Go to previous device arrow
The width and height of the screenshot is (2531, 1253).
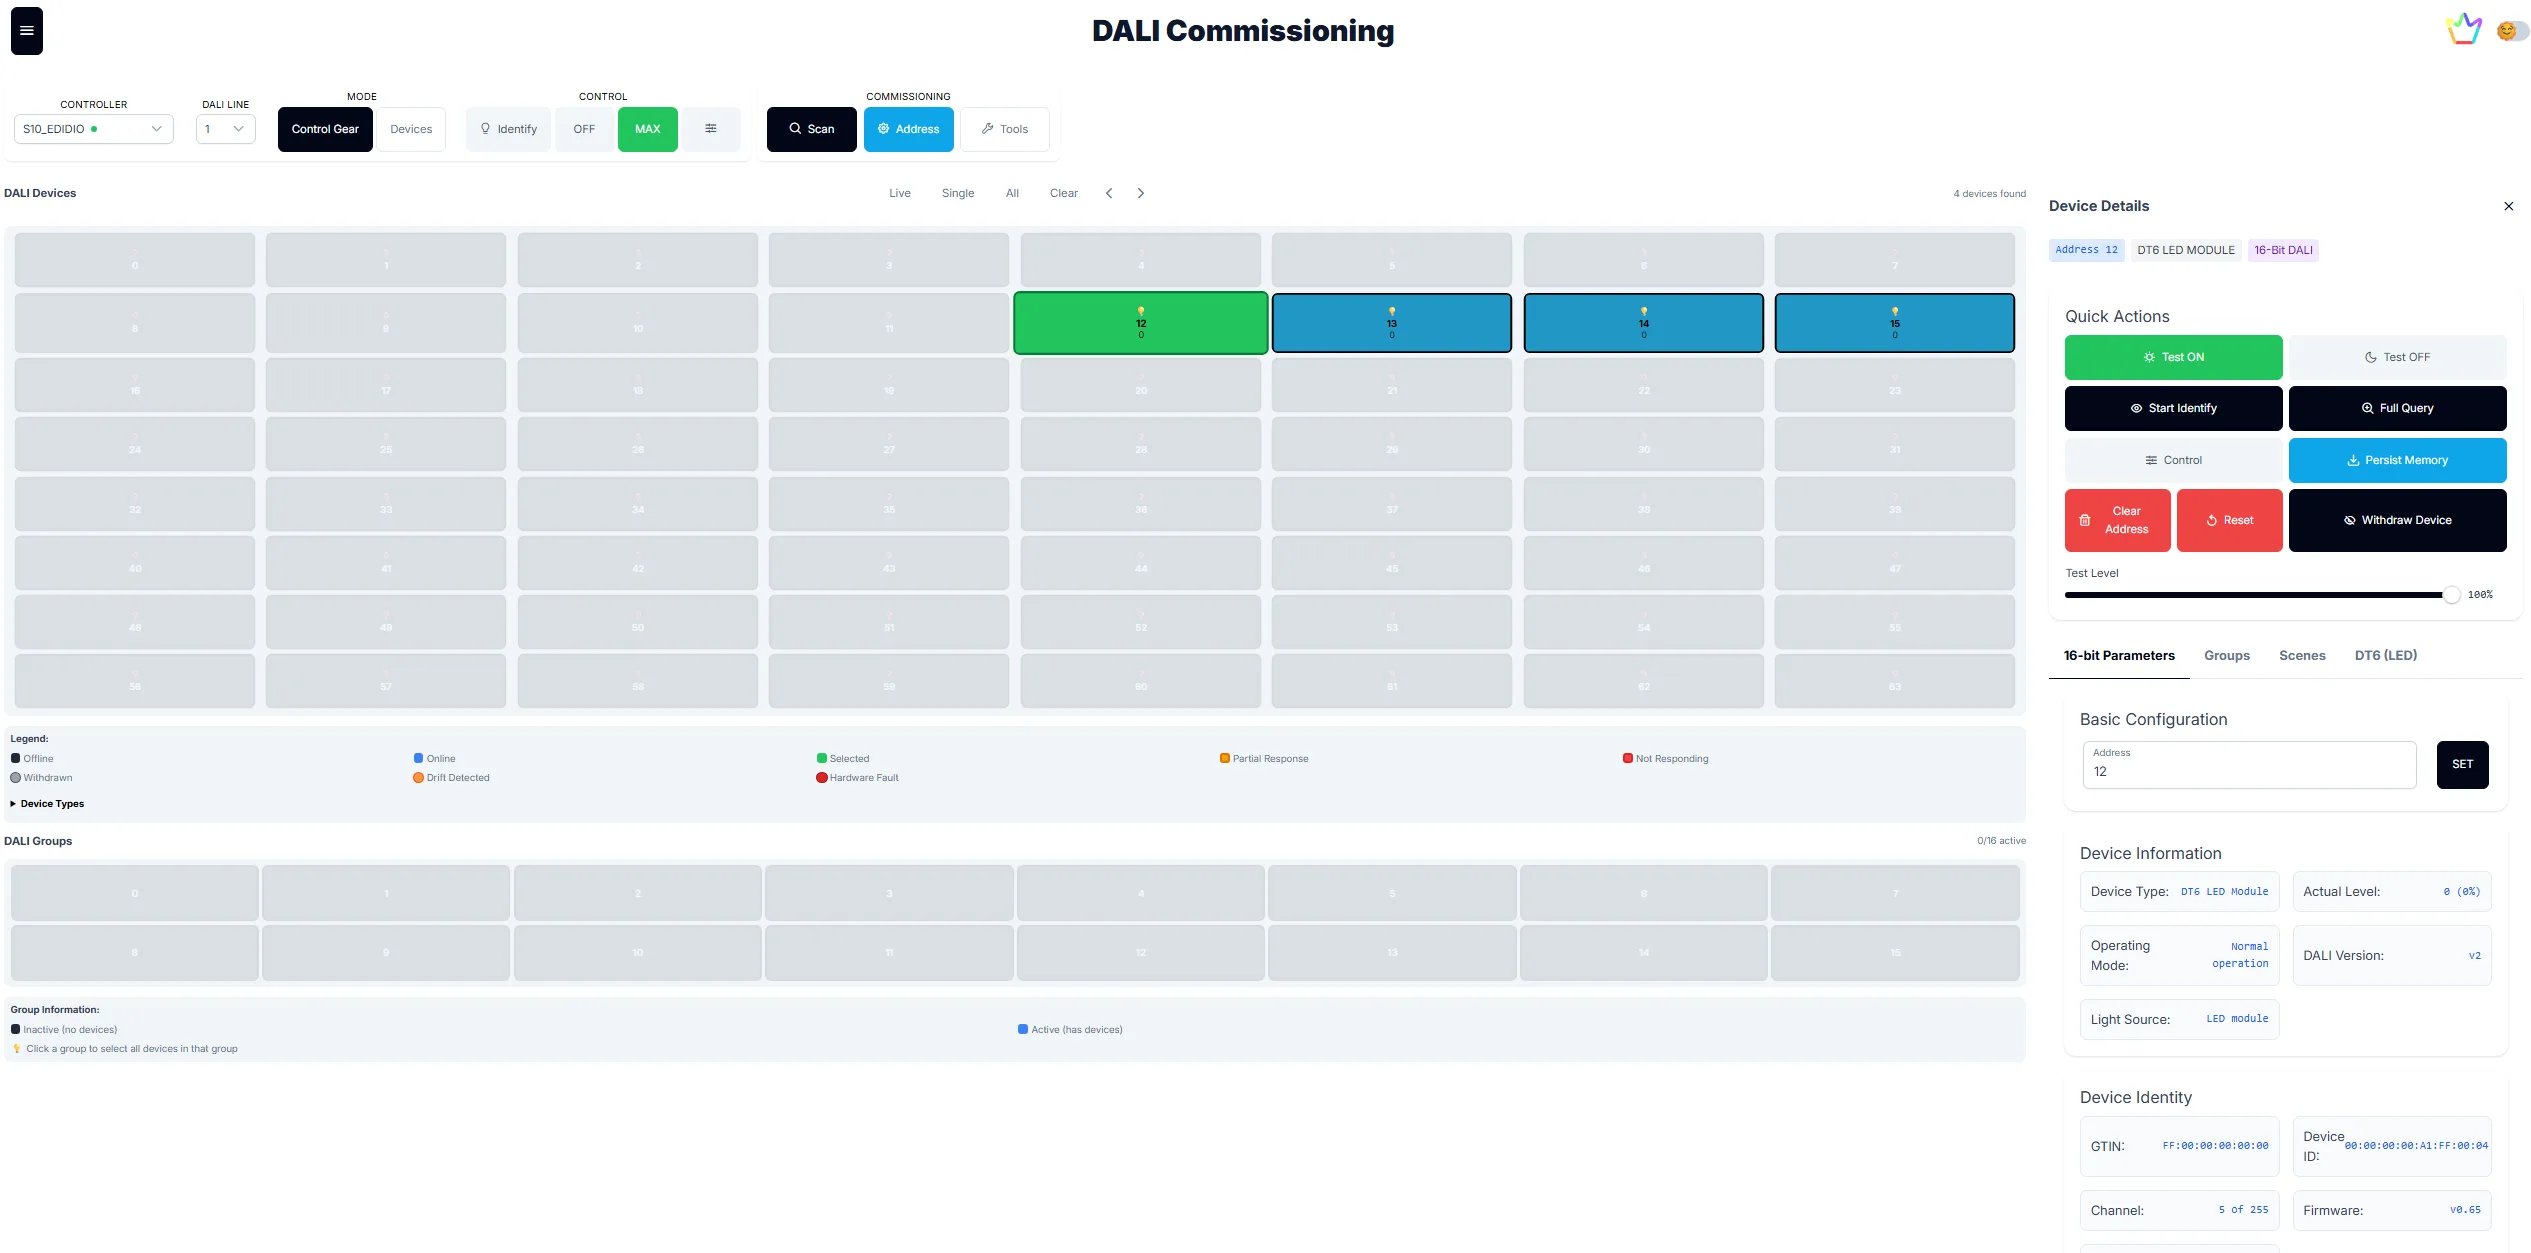tap(1109, 193)
